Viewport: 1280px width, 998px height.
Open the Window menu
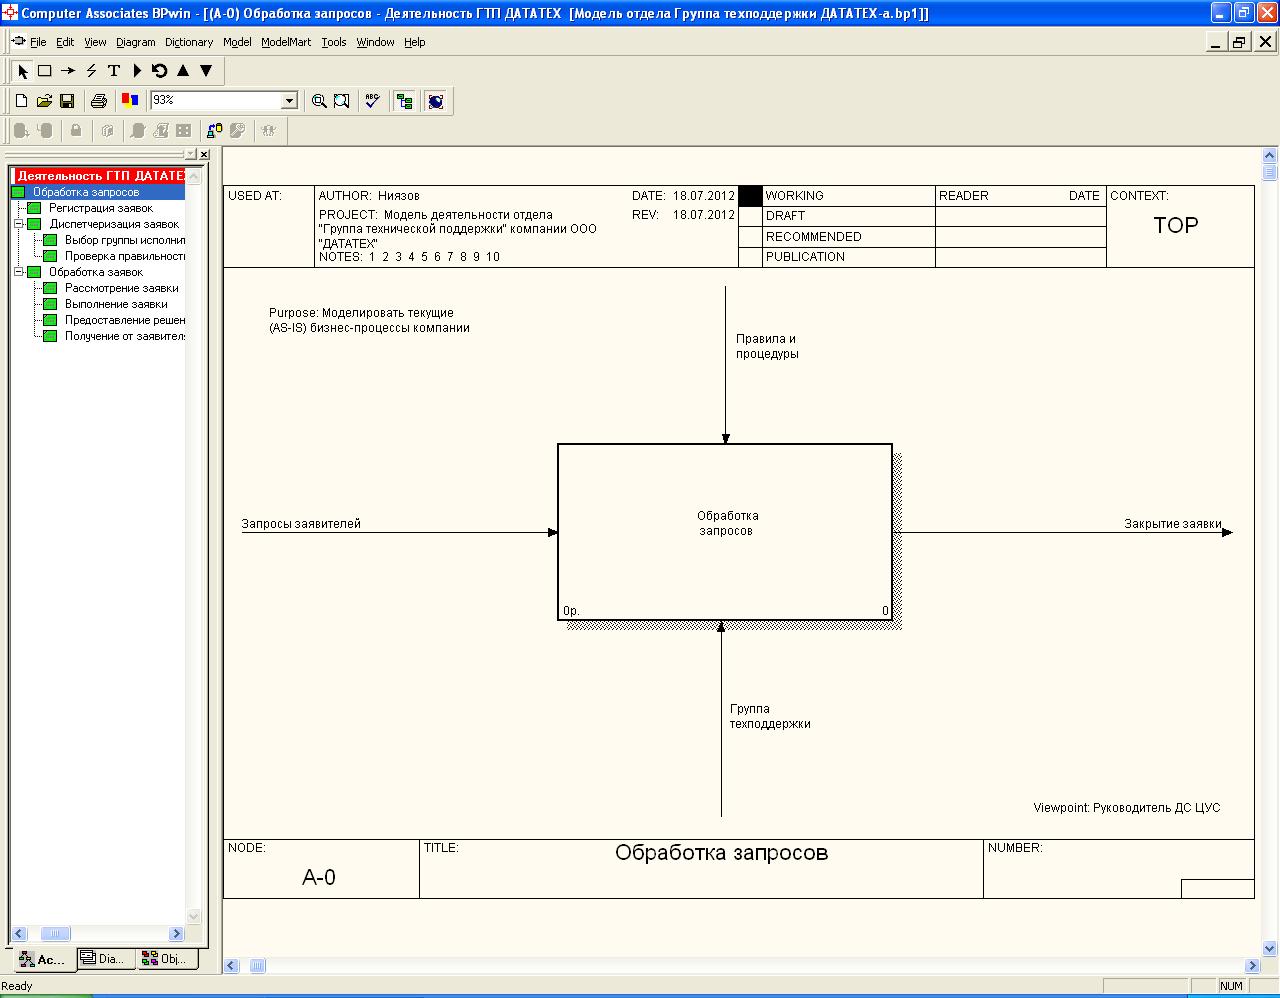click(376, 42)
